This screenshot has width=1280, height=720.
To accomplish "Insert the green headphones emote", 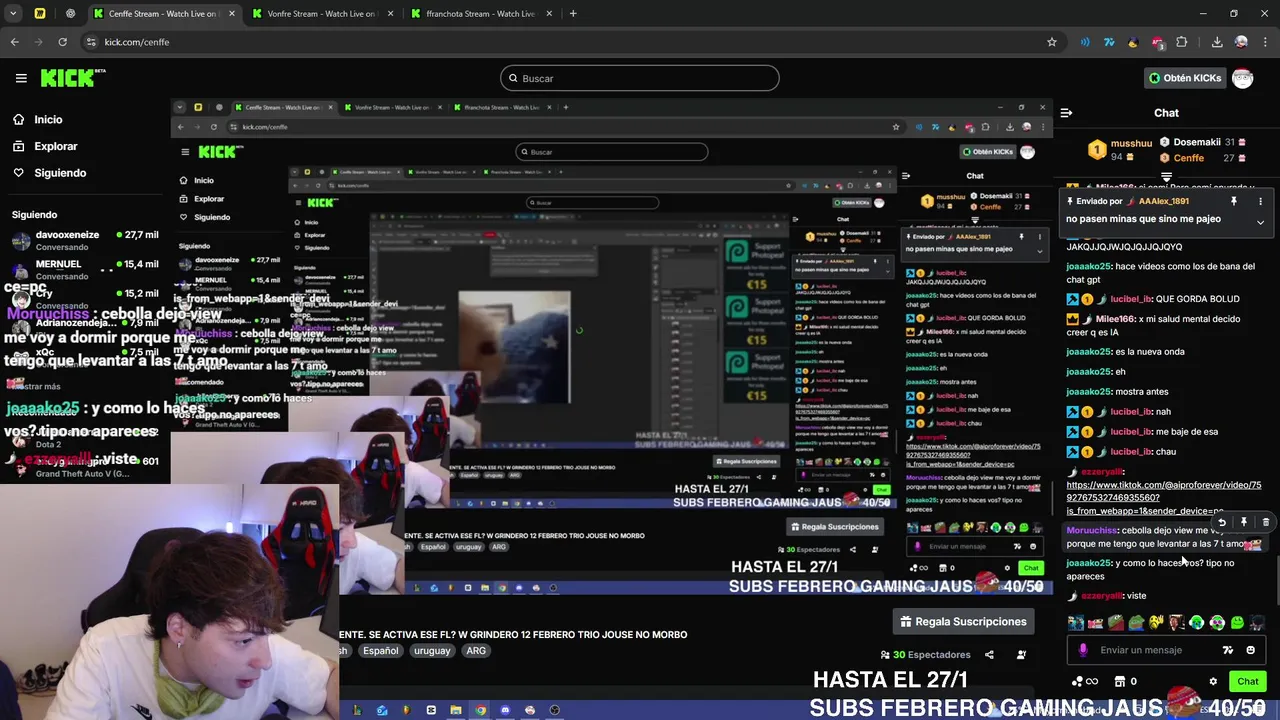I will 1196,622.
